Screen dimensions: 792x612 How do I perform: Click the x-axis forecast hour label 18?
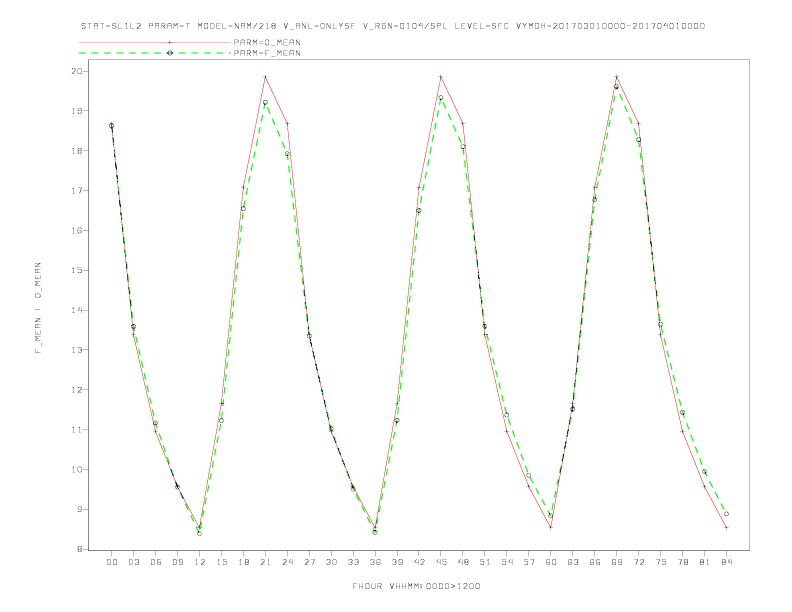243,562
